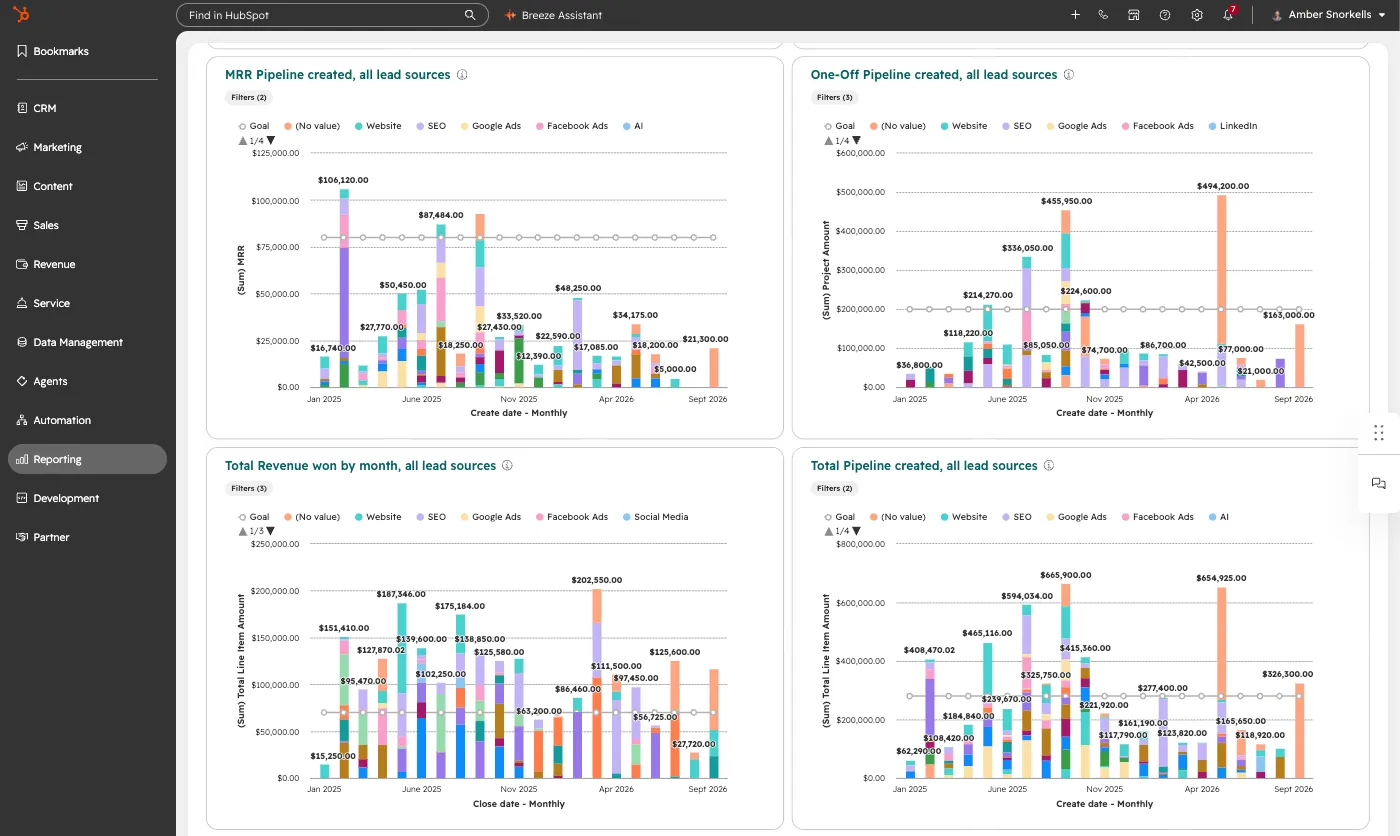Open the Automation menu
The image size is (1400, 836).
pyautogui.click(x=54, y=420)
